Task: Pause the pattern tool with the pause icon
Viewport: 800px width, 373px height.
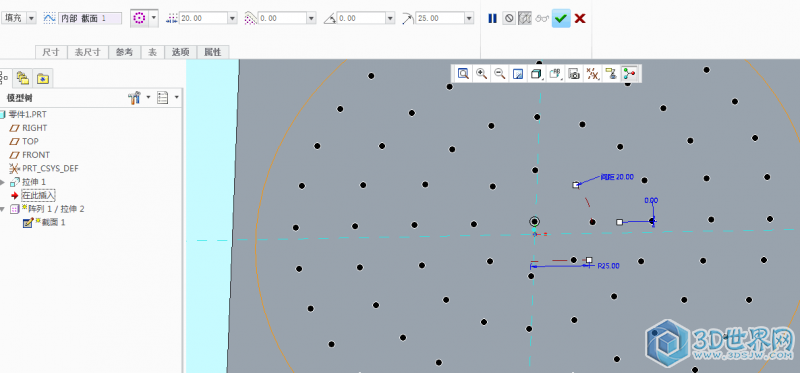Action: pos(492,18)
